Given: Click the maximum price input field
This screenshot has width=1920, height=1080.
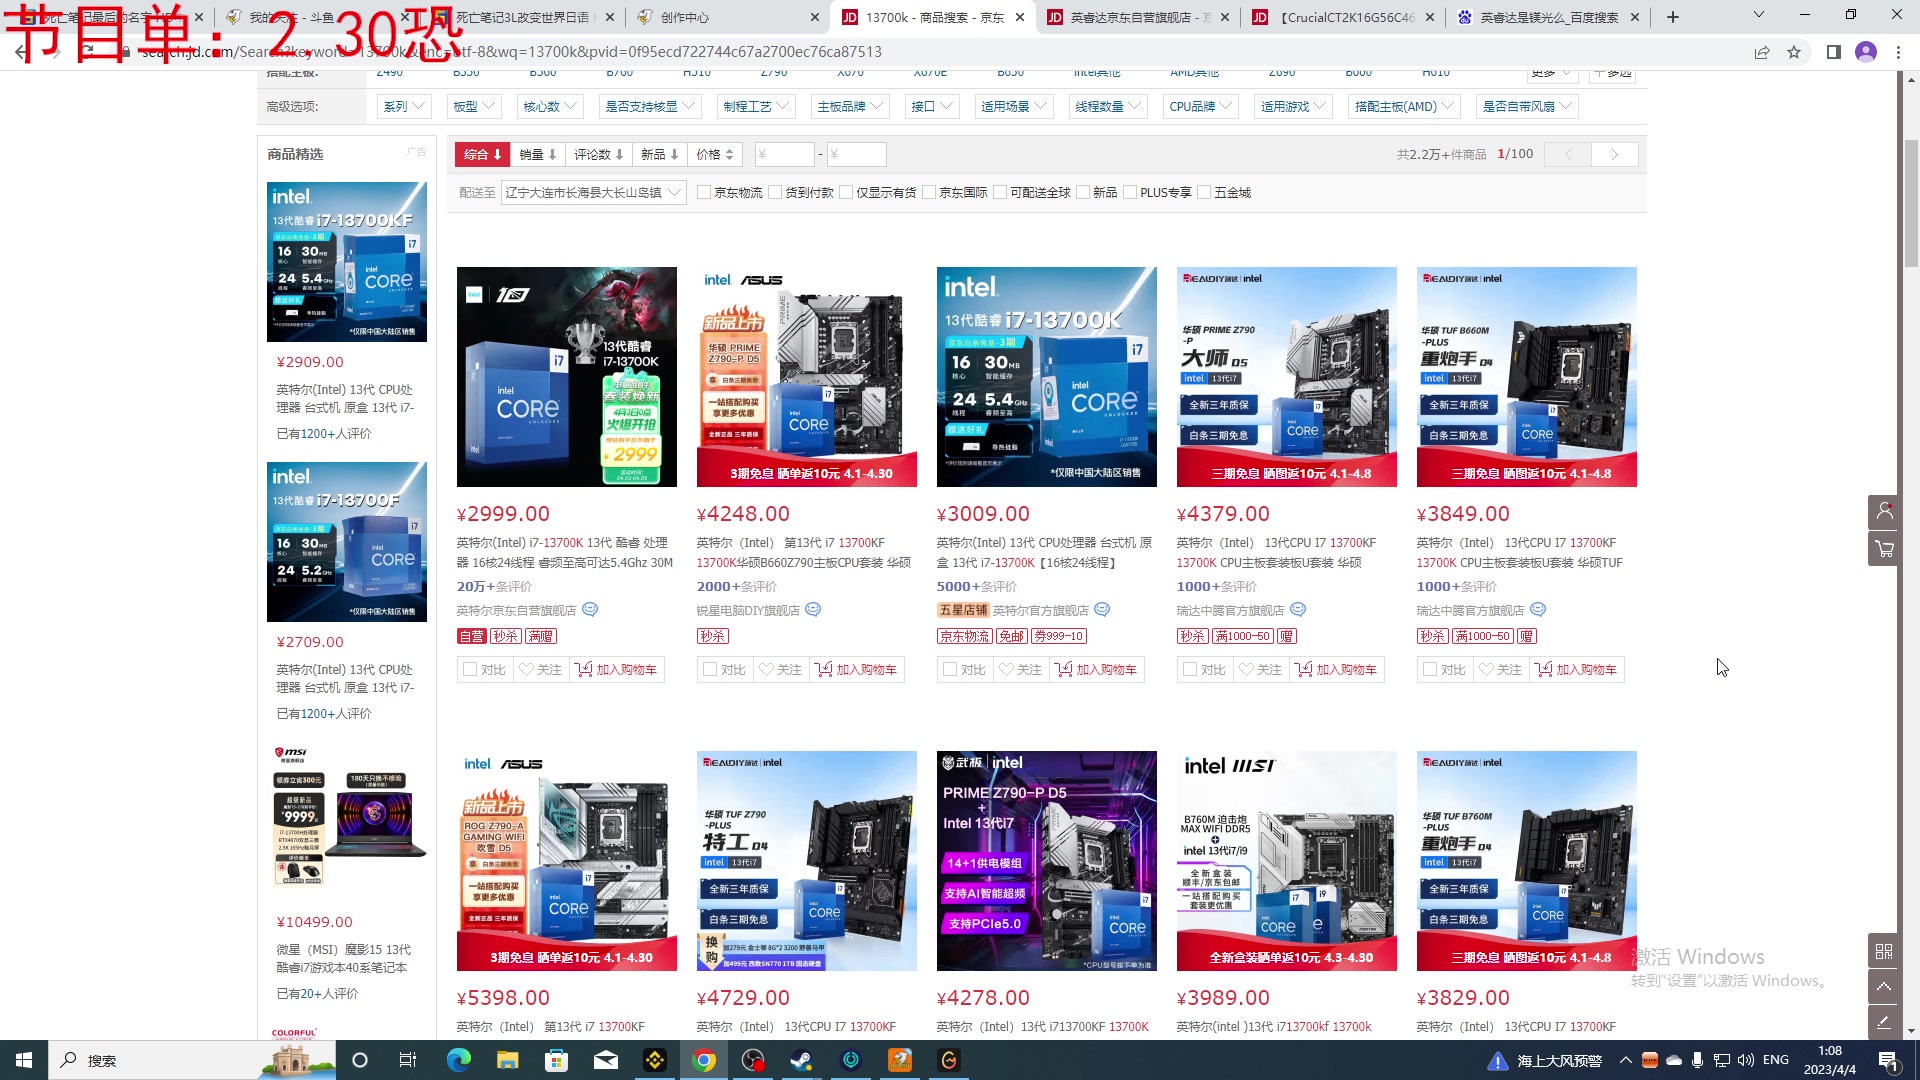Looking at the screenshot, I should [x=856, y=154].
